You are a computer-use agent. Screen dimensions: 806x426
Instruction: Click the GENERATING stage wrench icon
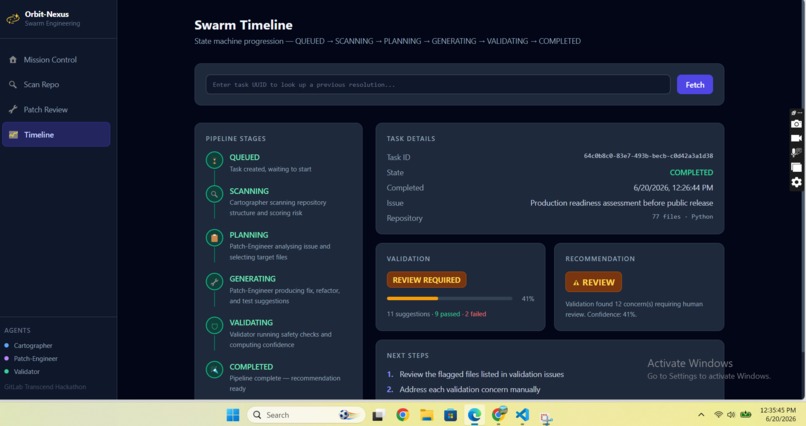(x=214, y=282)
